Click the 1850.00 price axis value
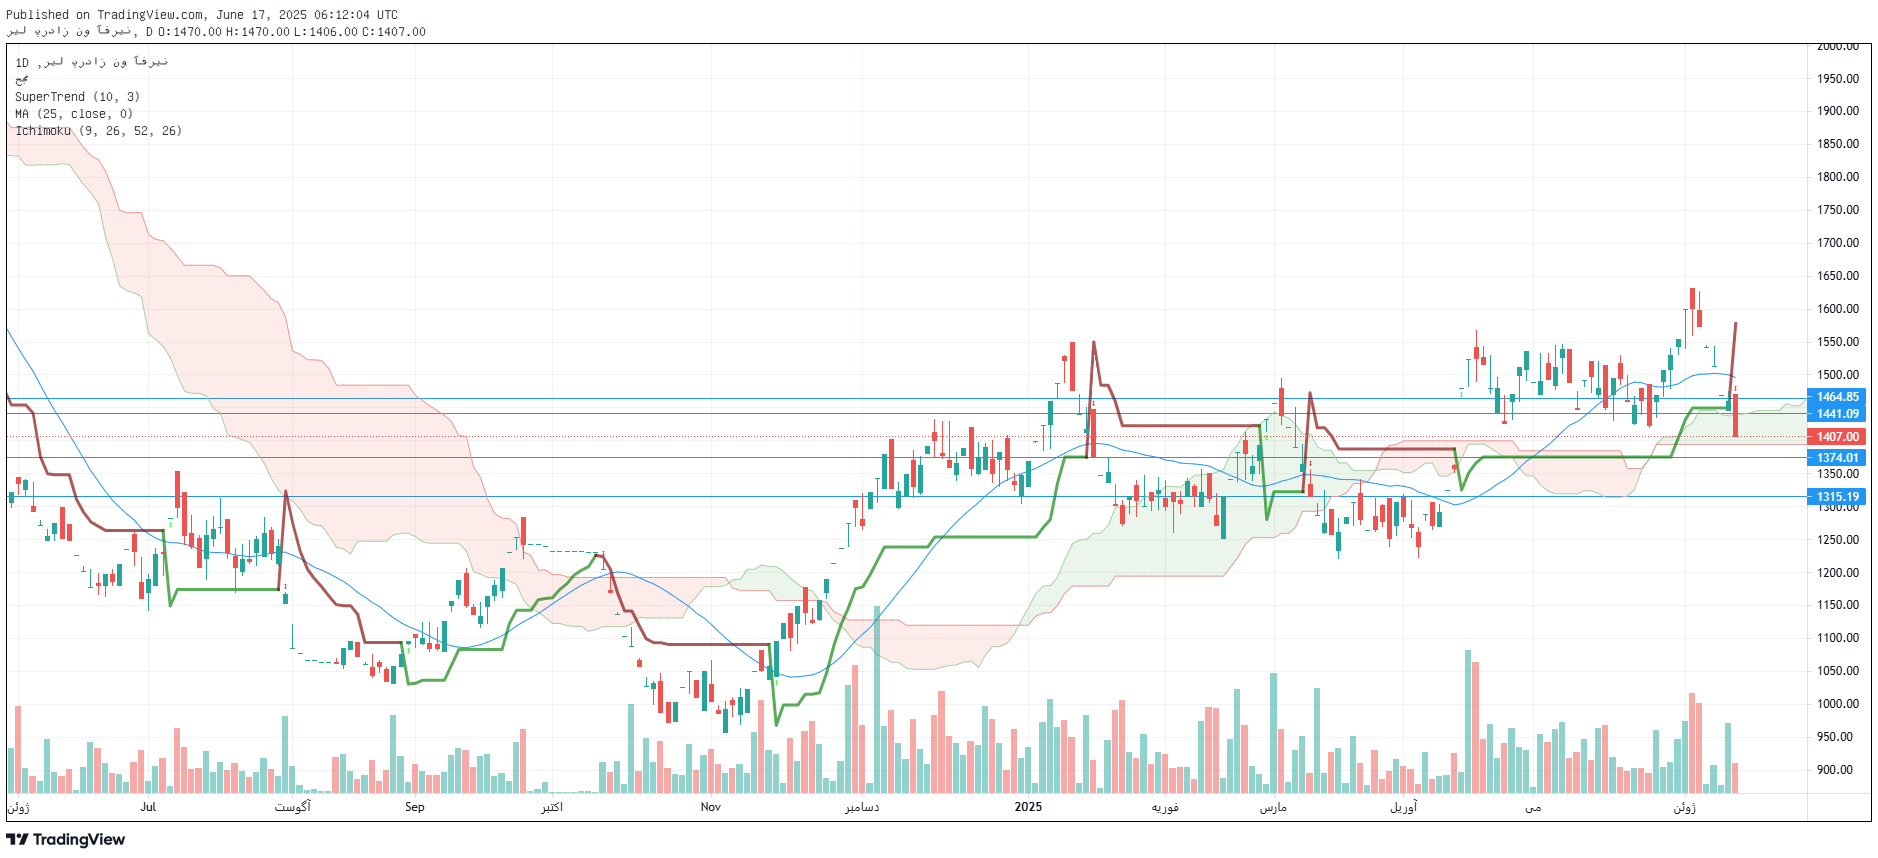Image resolution: width=1878 pixels, height=858 pixels. coord(1838,144)
